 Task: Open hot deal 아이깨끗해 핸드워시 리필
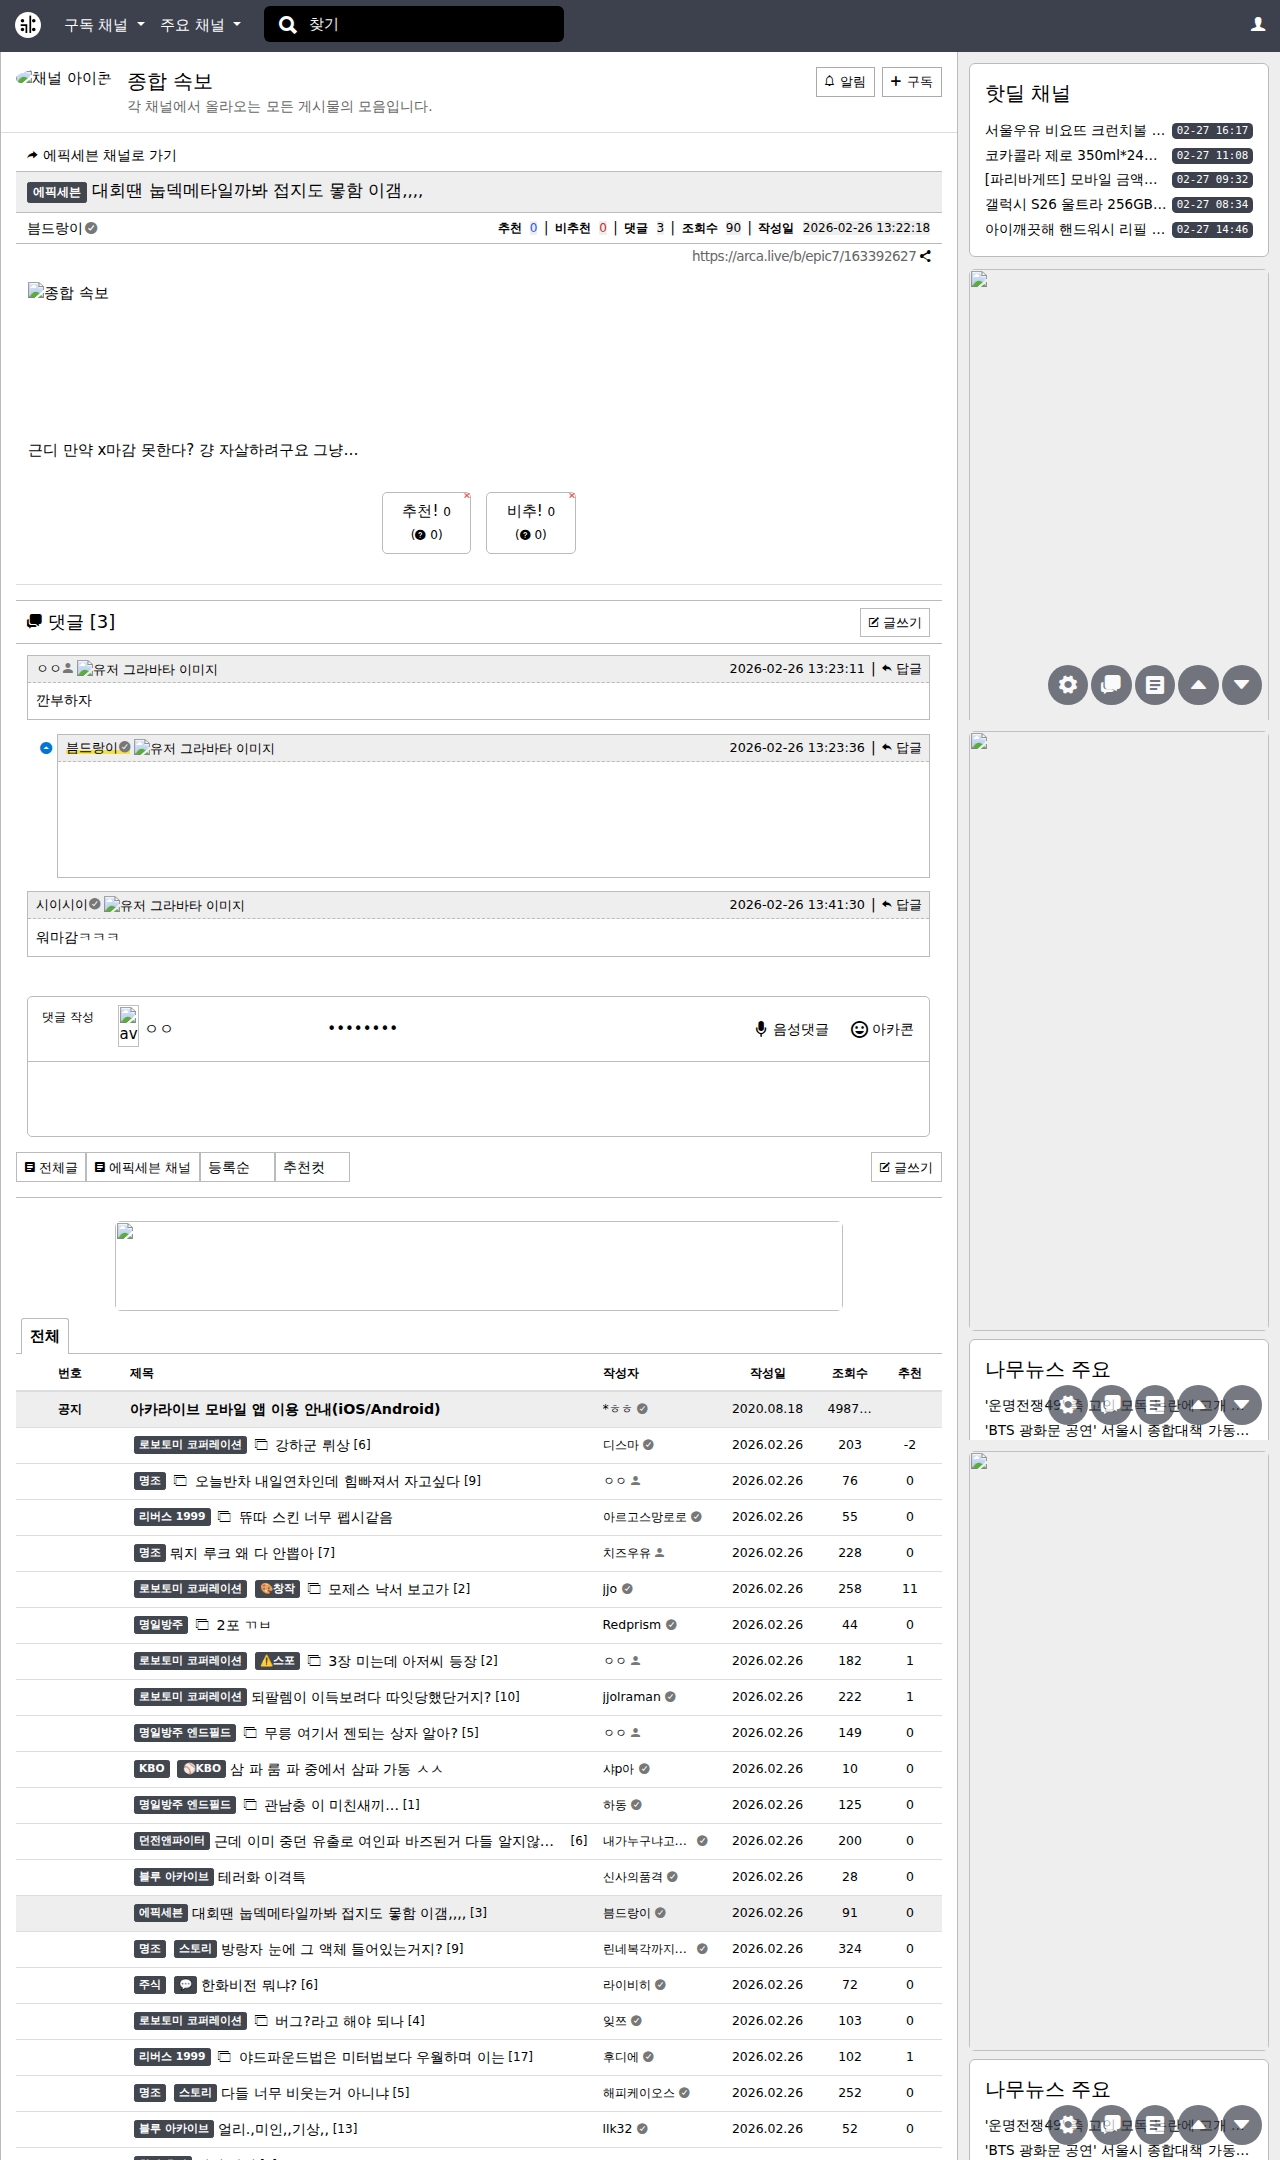coord(1075,229)
